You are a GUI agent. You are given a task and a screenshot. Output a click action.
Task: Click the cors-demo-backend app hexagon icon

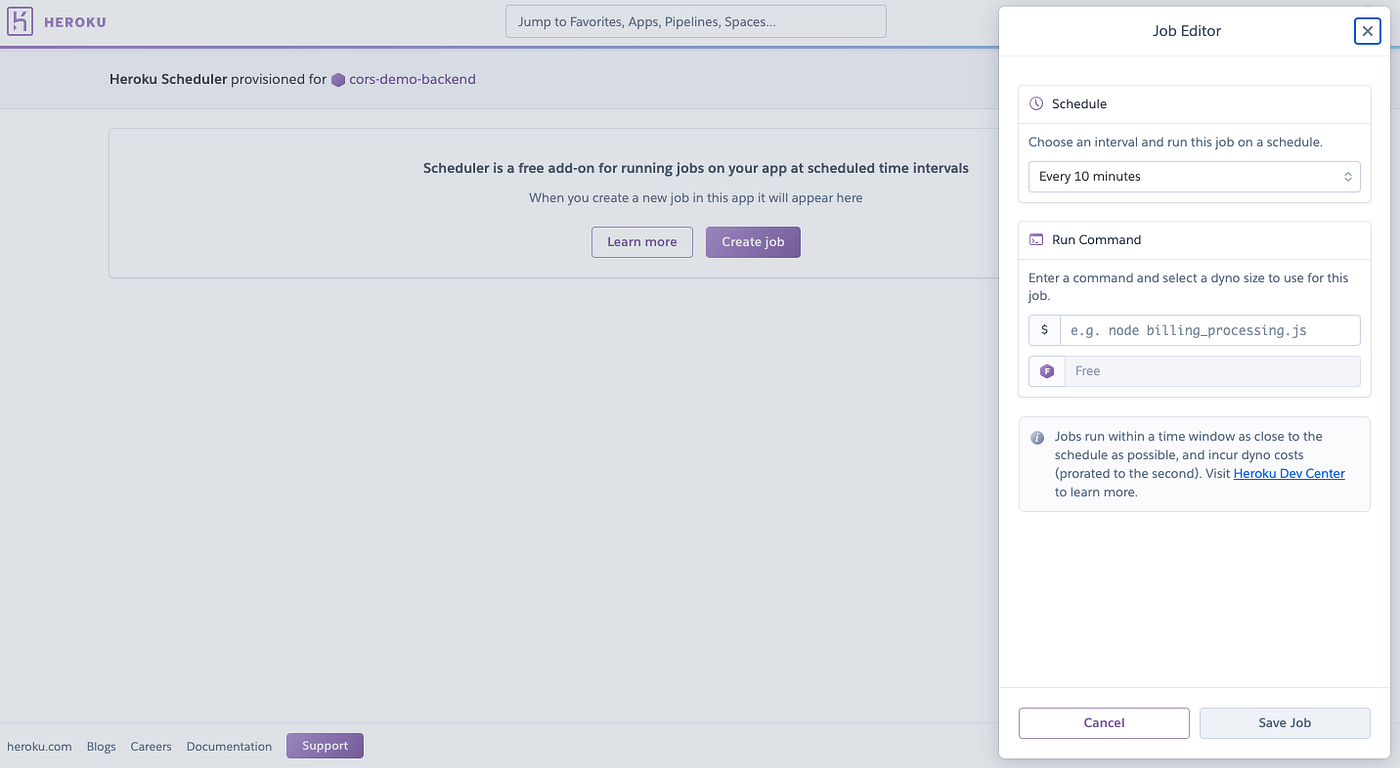point(338,79)
